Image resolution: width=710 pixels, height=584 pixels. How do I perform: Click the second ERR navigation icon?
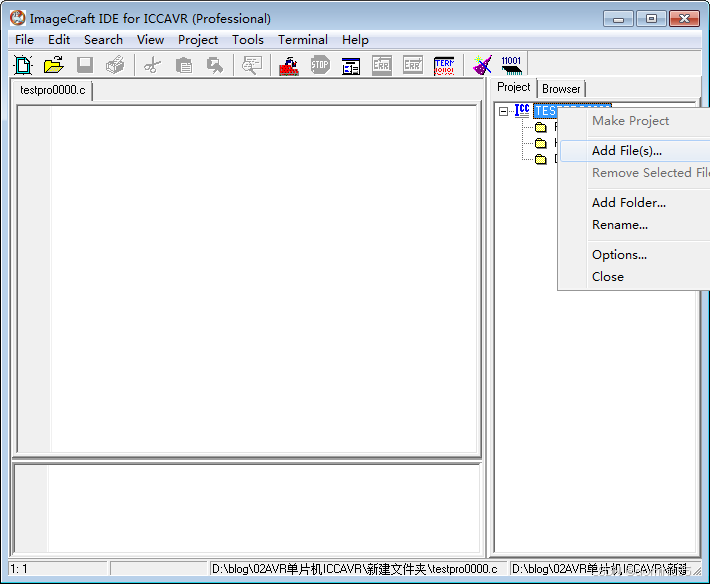coord(413,65)
